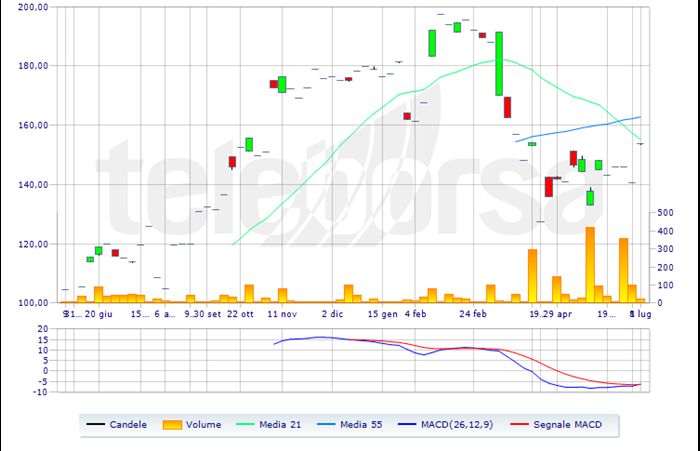
Task: Click the green Media 21 legend line marker
Action: pos(245,424)
